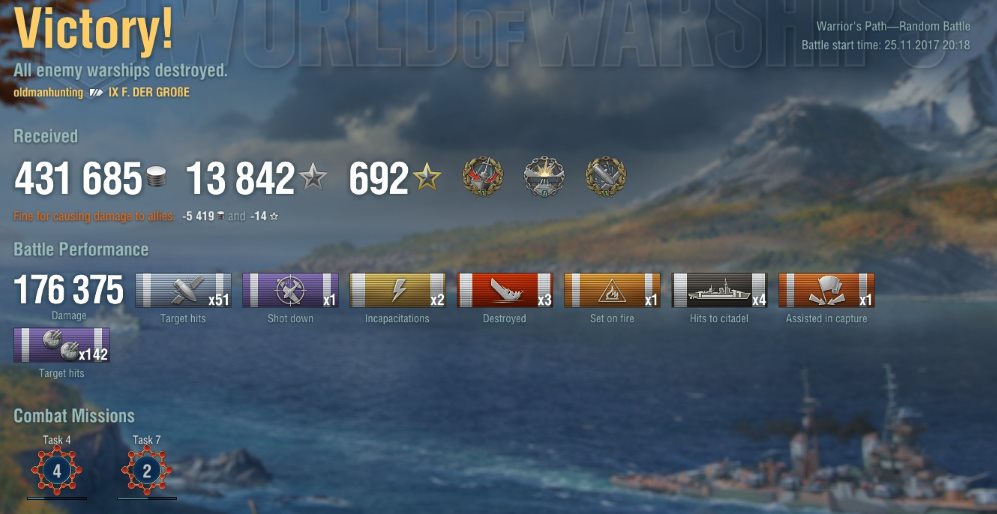Viewport: 997px width, 514px height.
Task: Click the player name oldmanhunting
Action: (x=48, y=92)
